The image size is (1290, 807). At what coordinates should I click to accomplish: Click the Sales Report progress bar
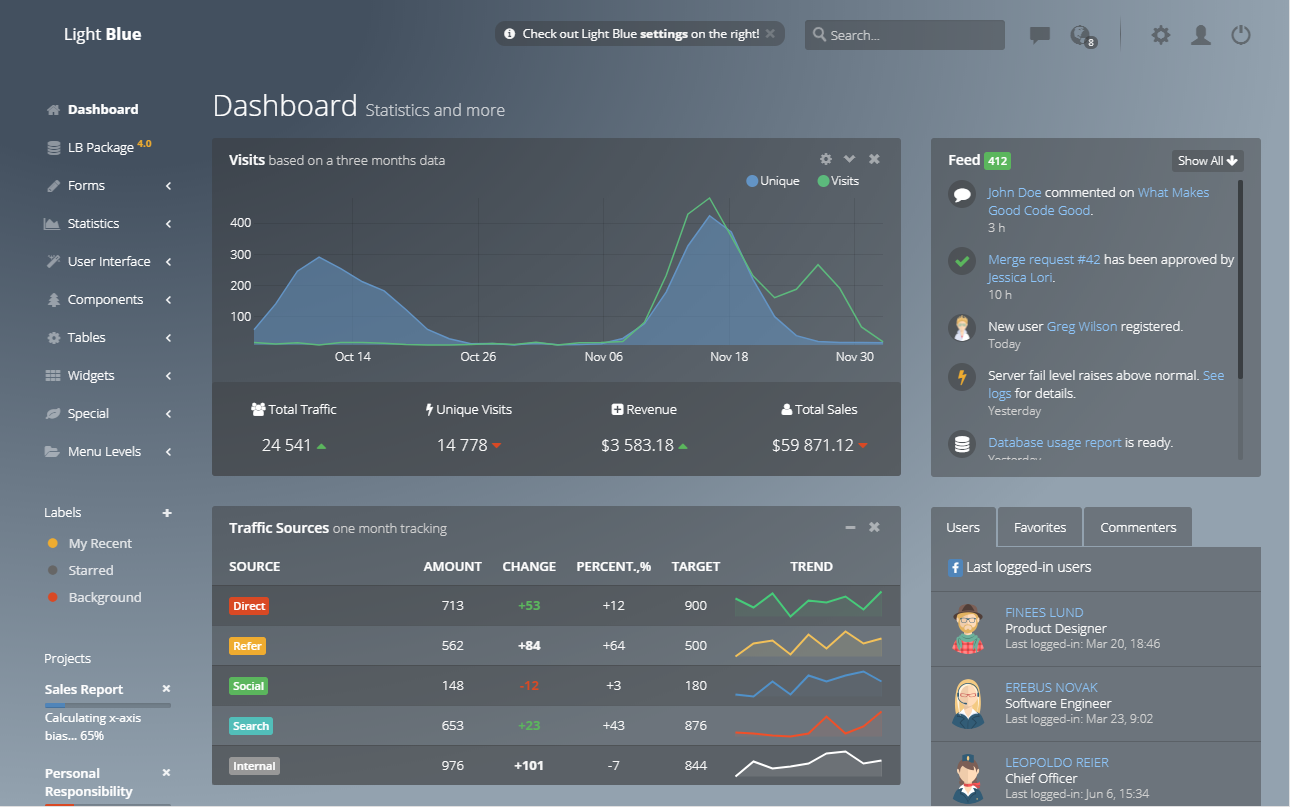coord(108,706)
